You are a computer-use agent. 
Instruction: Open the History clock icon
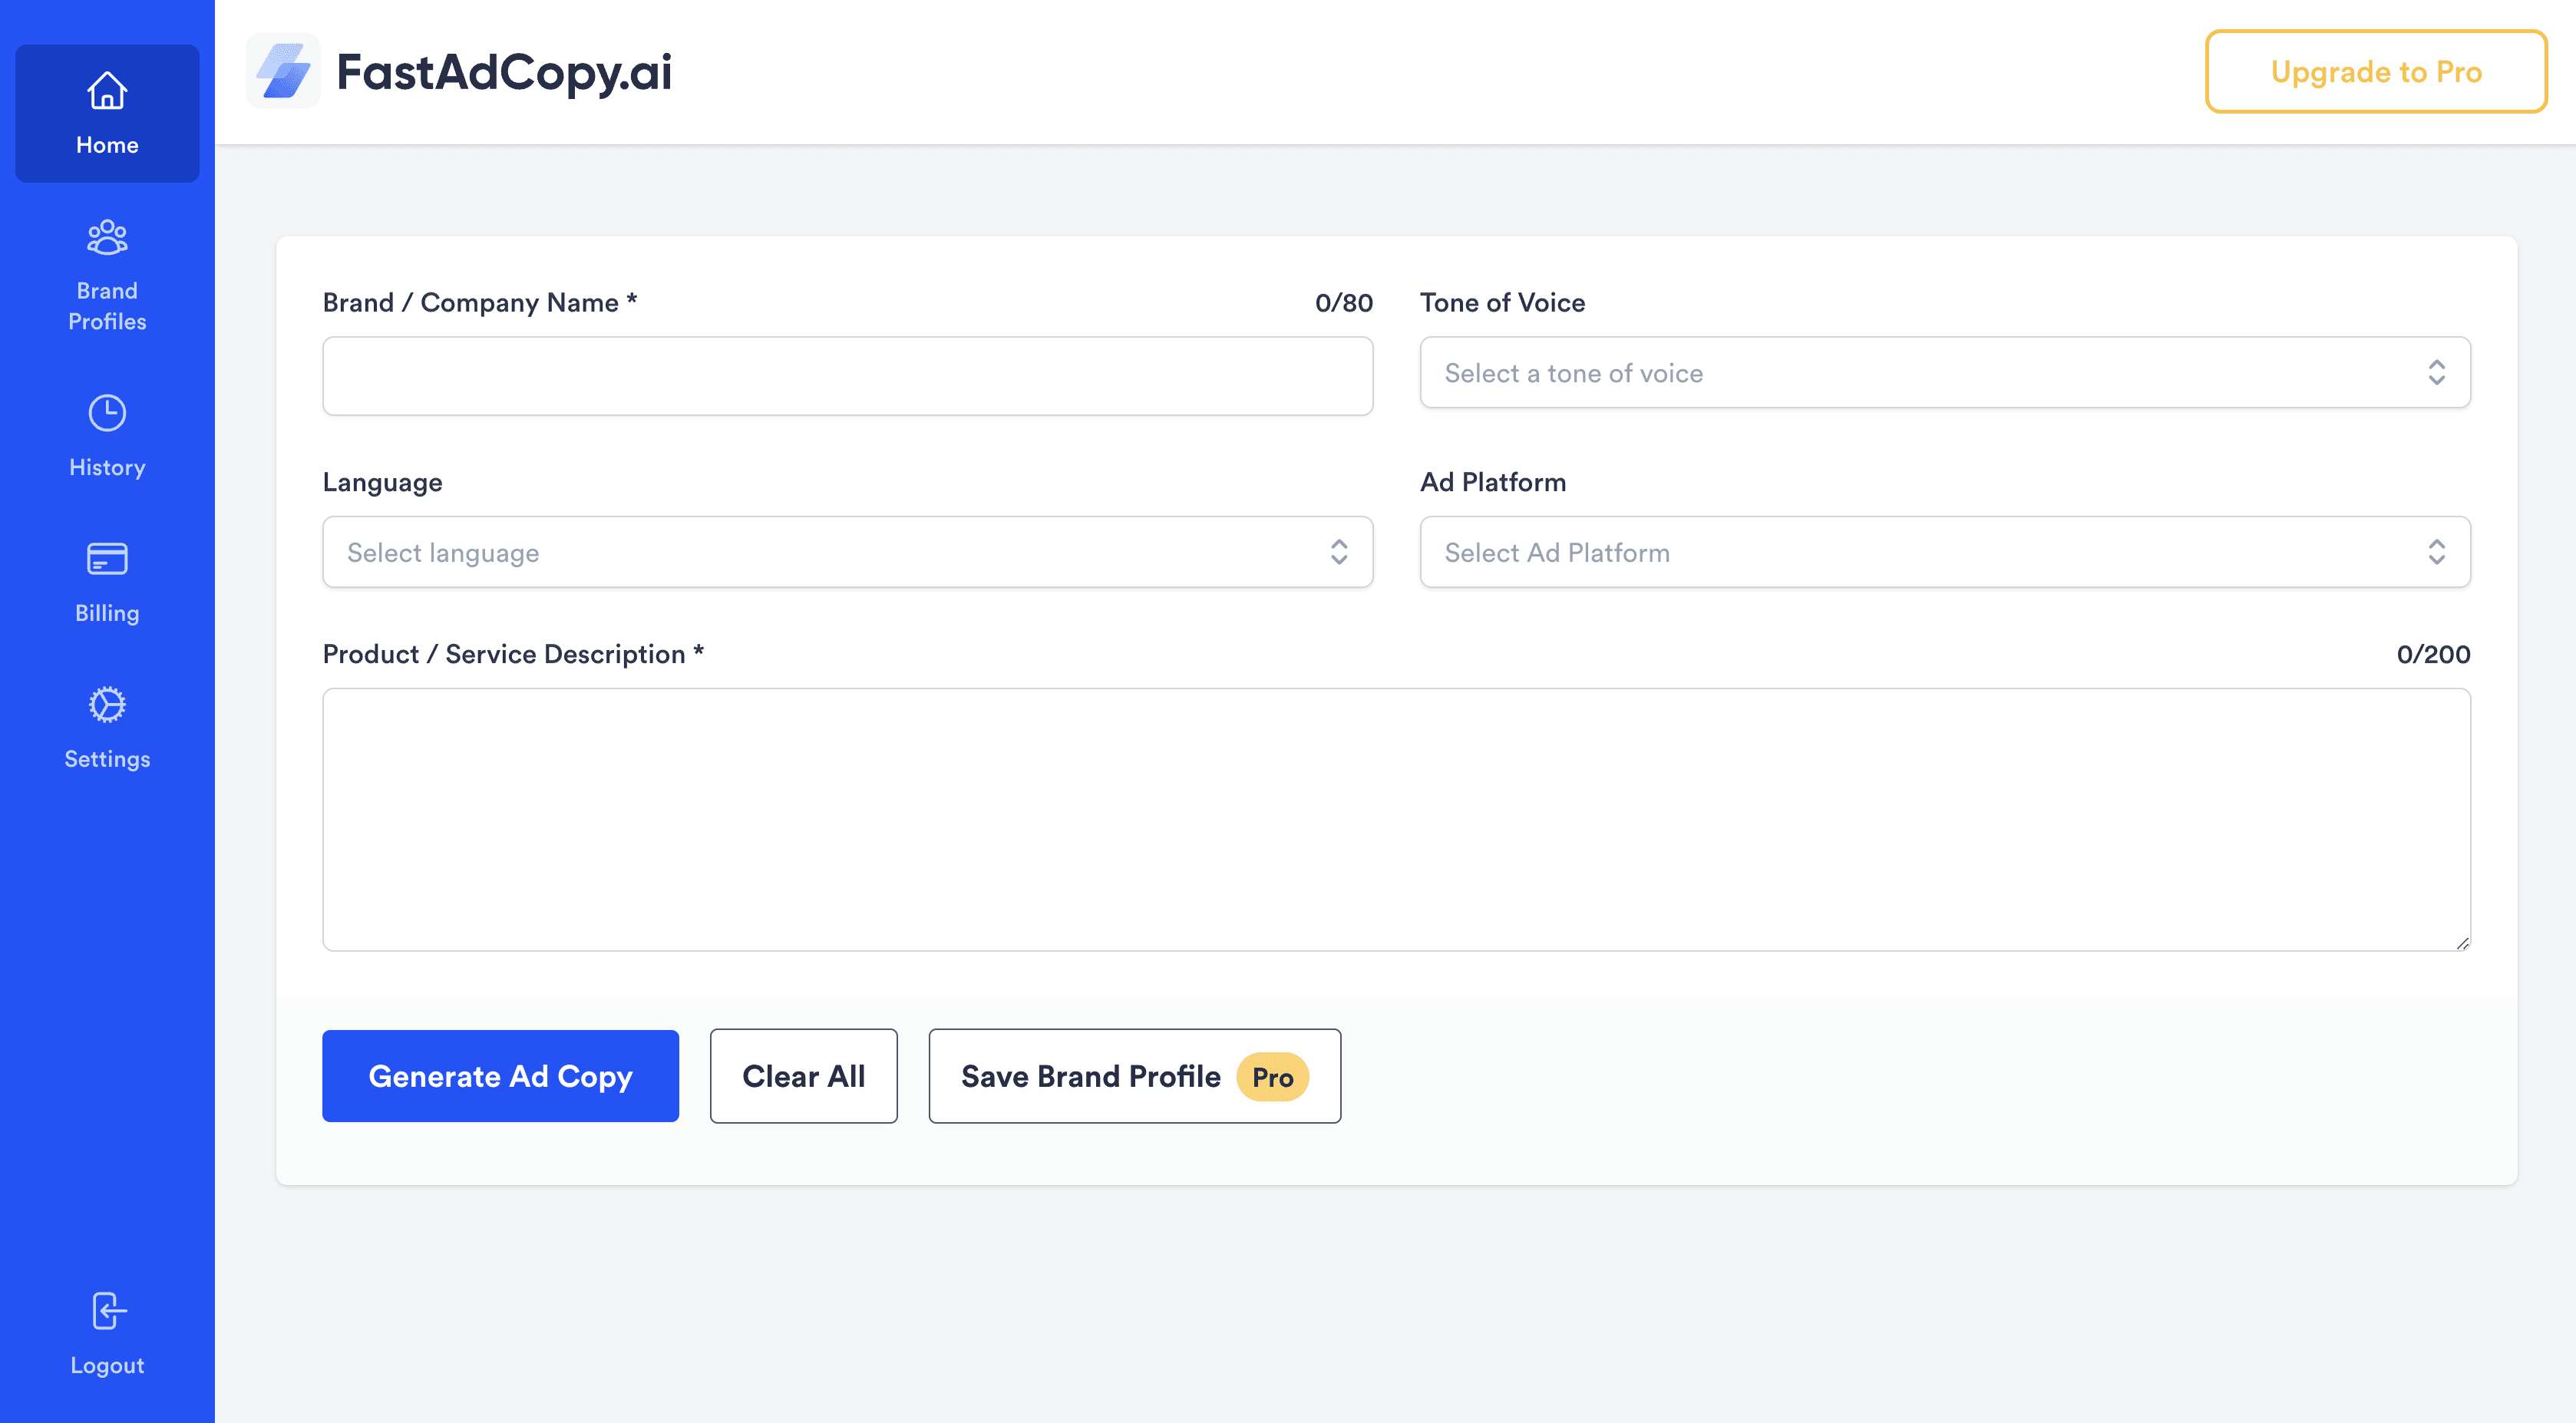click(107, 413)
